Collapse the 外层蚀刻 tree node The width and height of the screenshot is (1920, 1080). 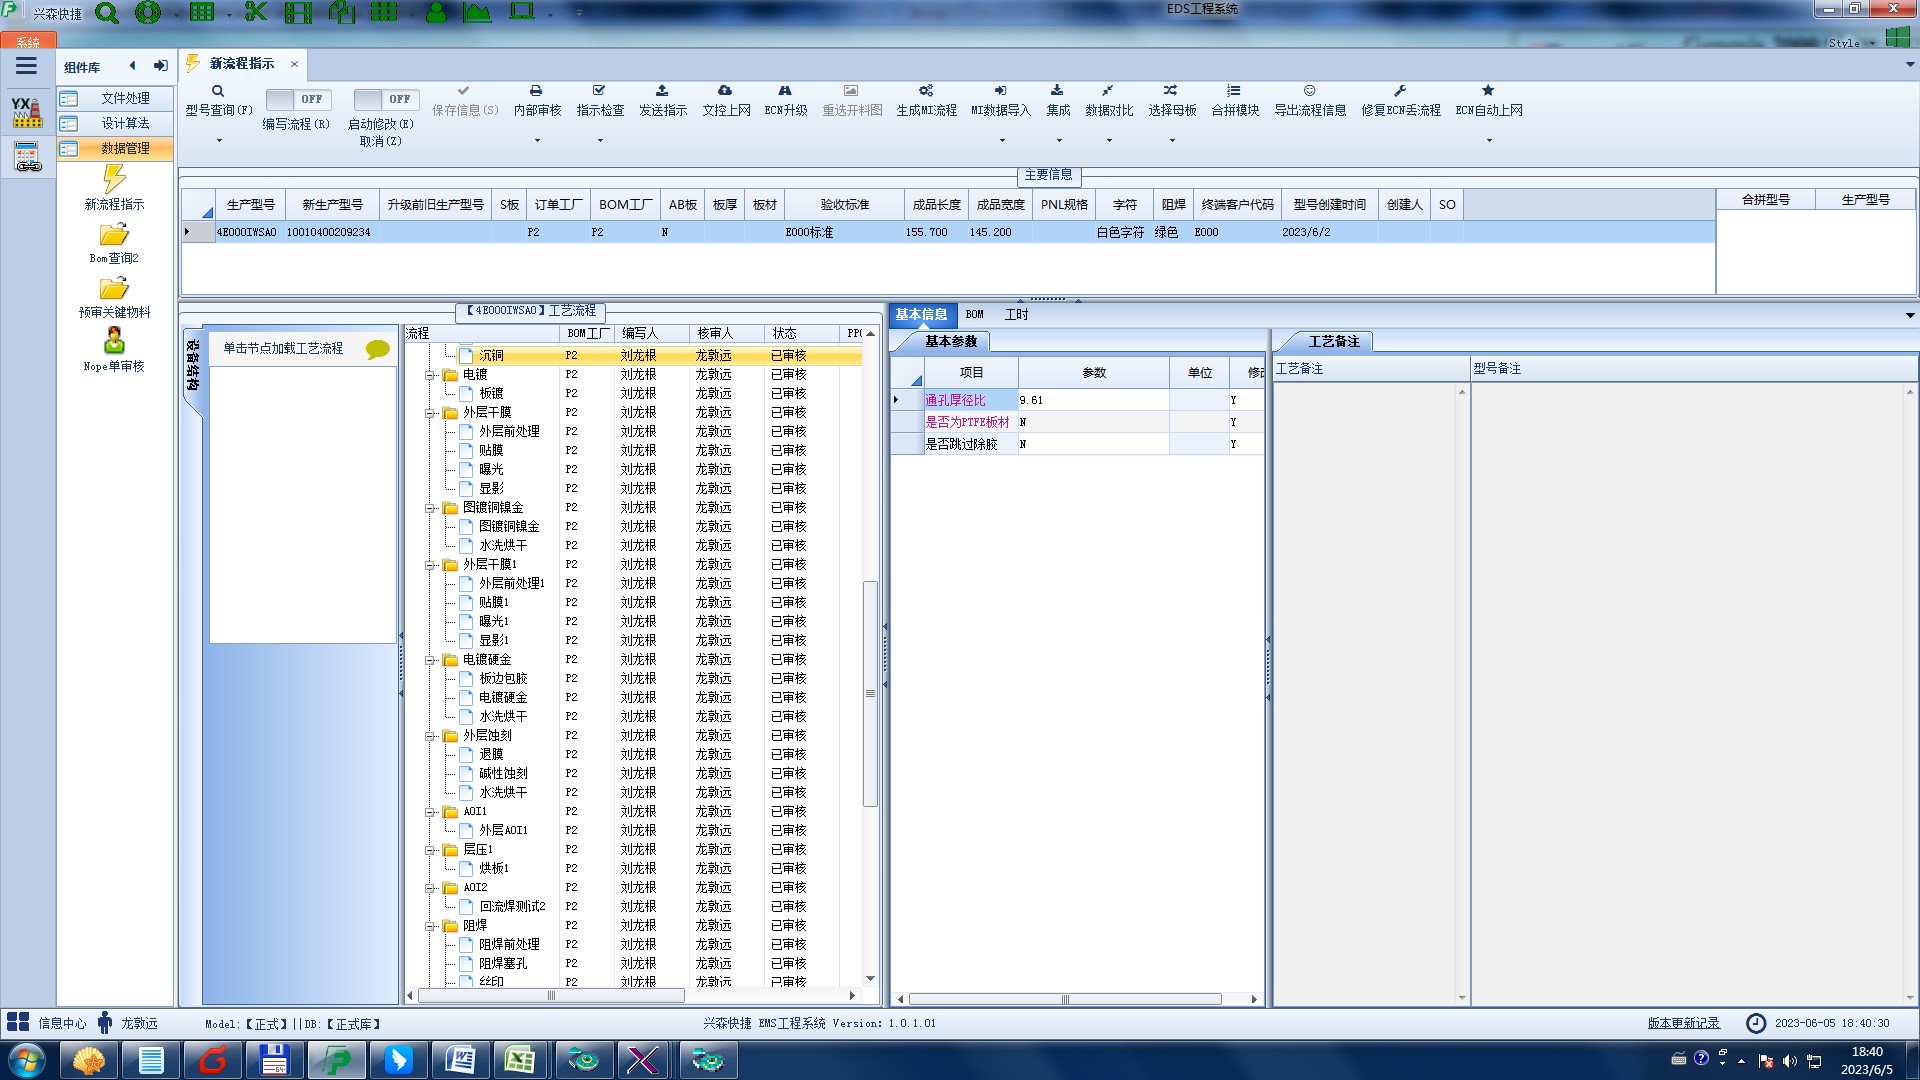coord(430,736)
